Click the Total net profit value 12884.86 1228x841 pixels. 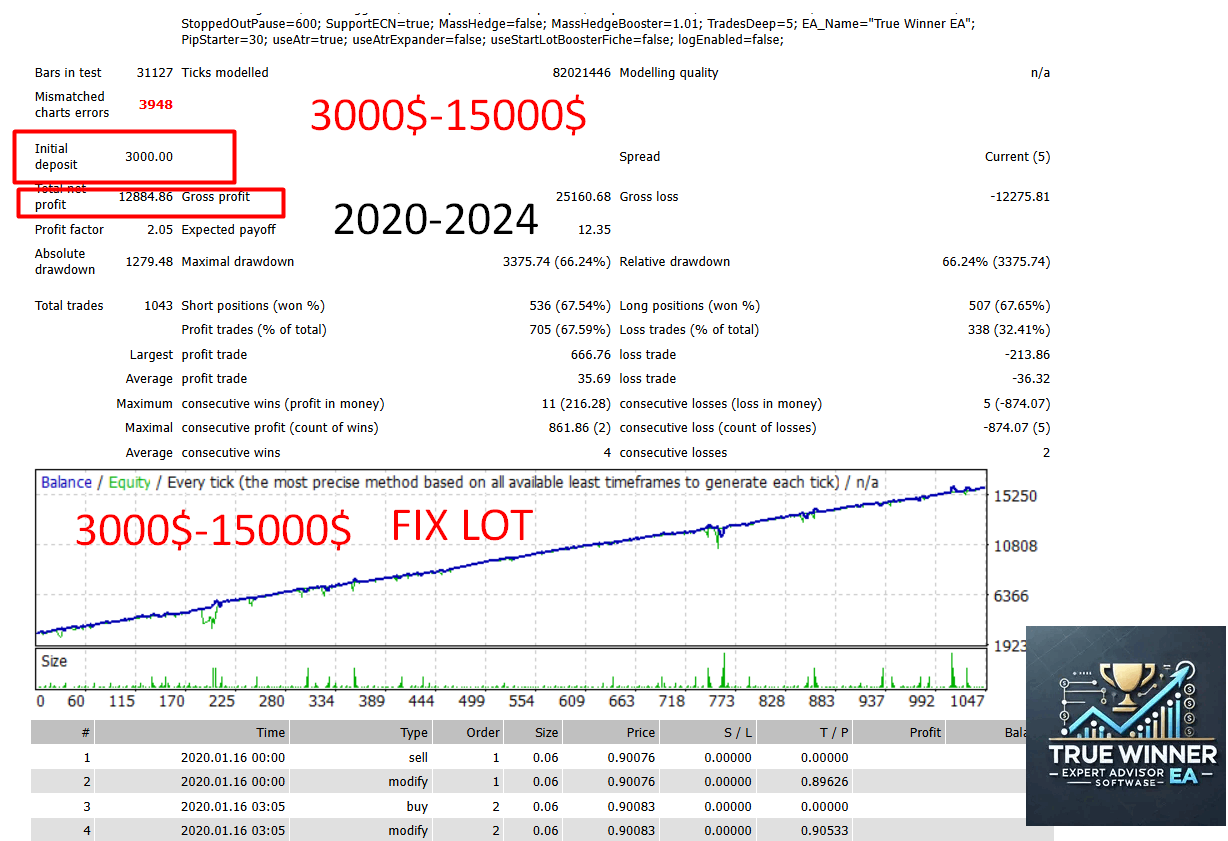point(146,197)
